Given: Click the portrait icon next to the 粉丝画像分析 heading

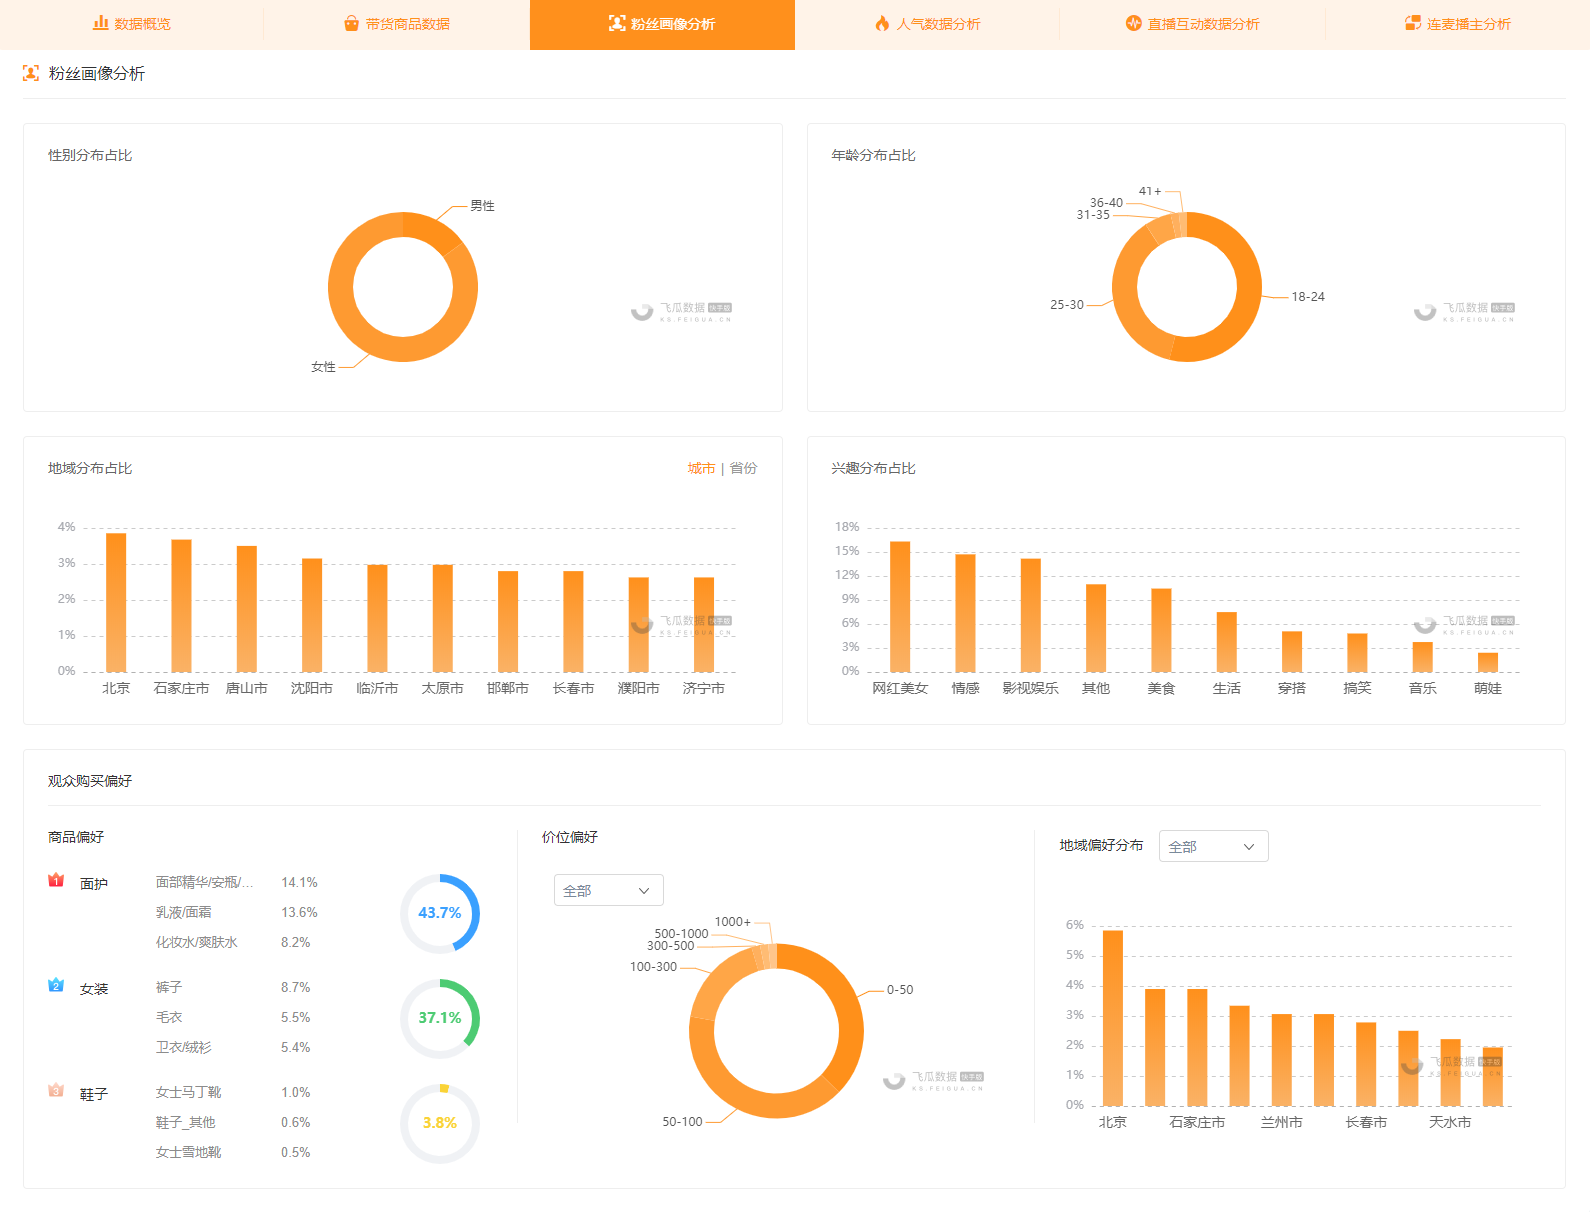Looking at the screenshot, I should 31,73.
